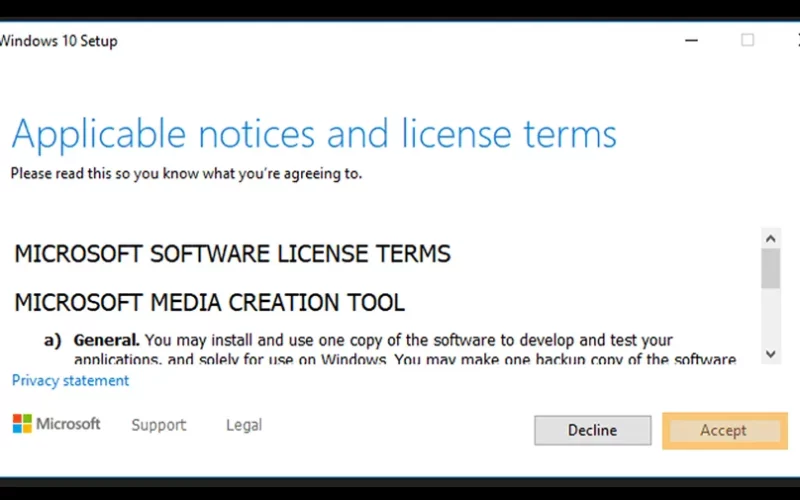Click the disabled maximize window button
800x500 pixels.
tap(747, 40)
